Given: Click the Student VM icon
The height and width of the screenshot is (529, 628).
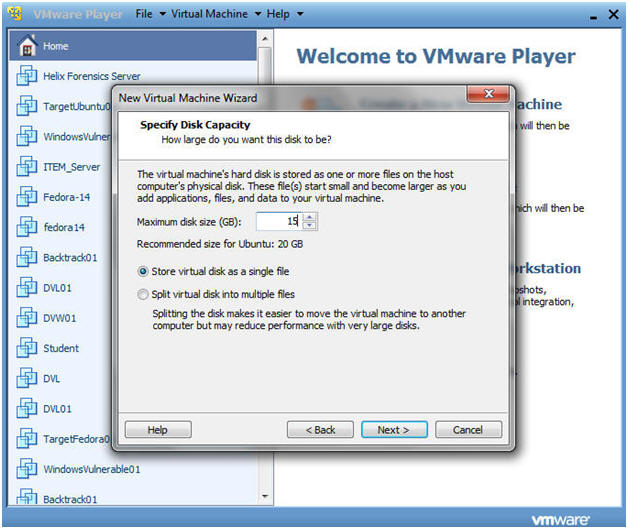Looking at the screenshot, I should tap(27, 348).
